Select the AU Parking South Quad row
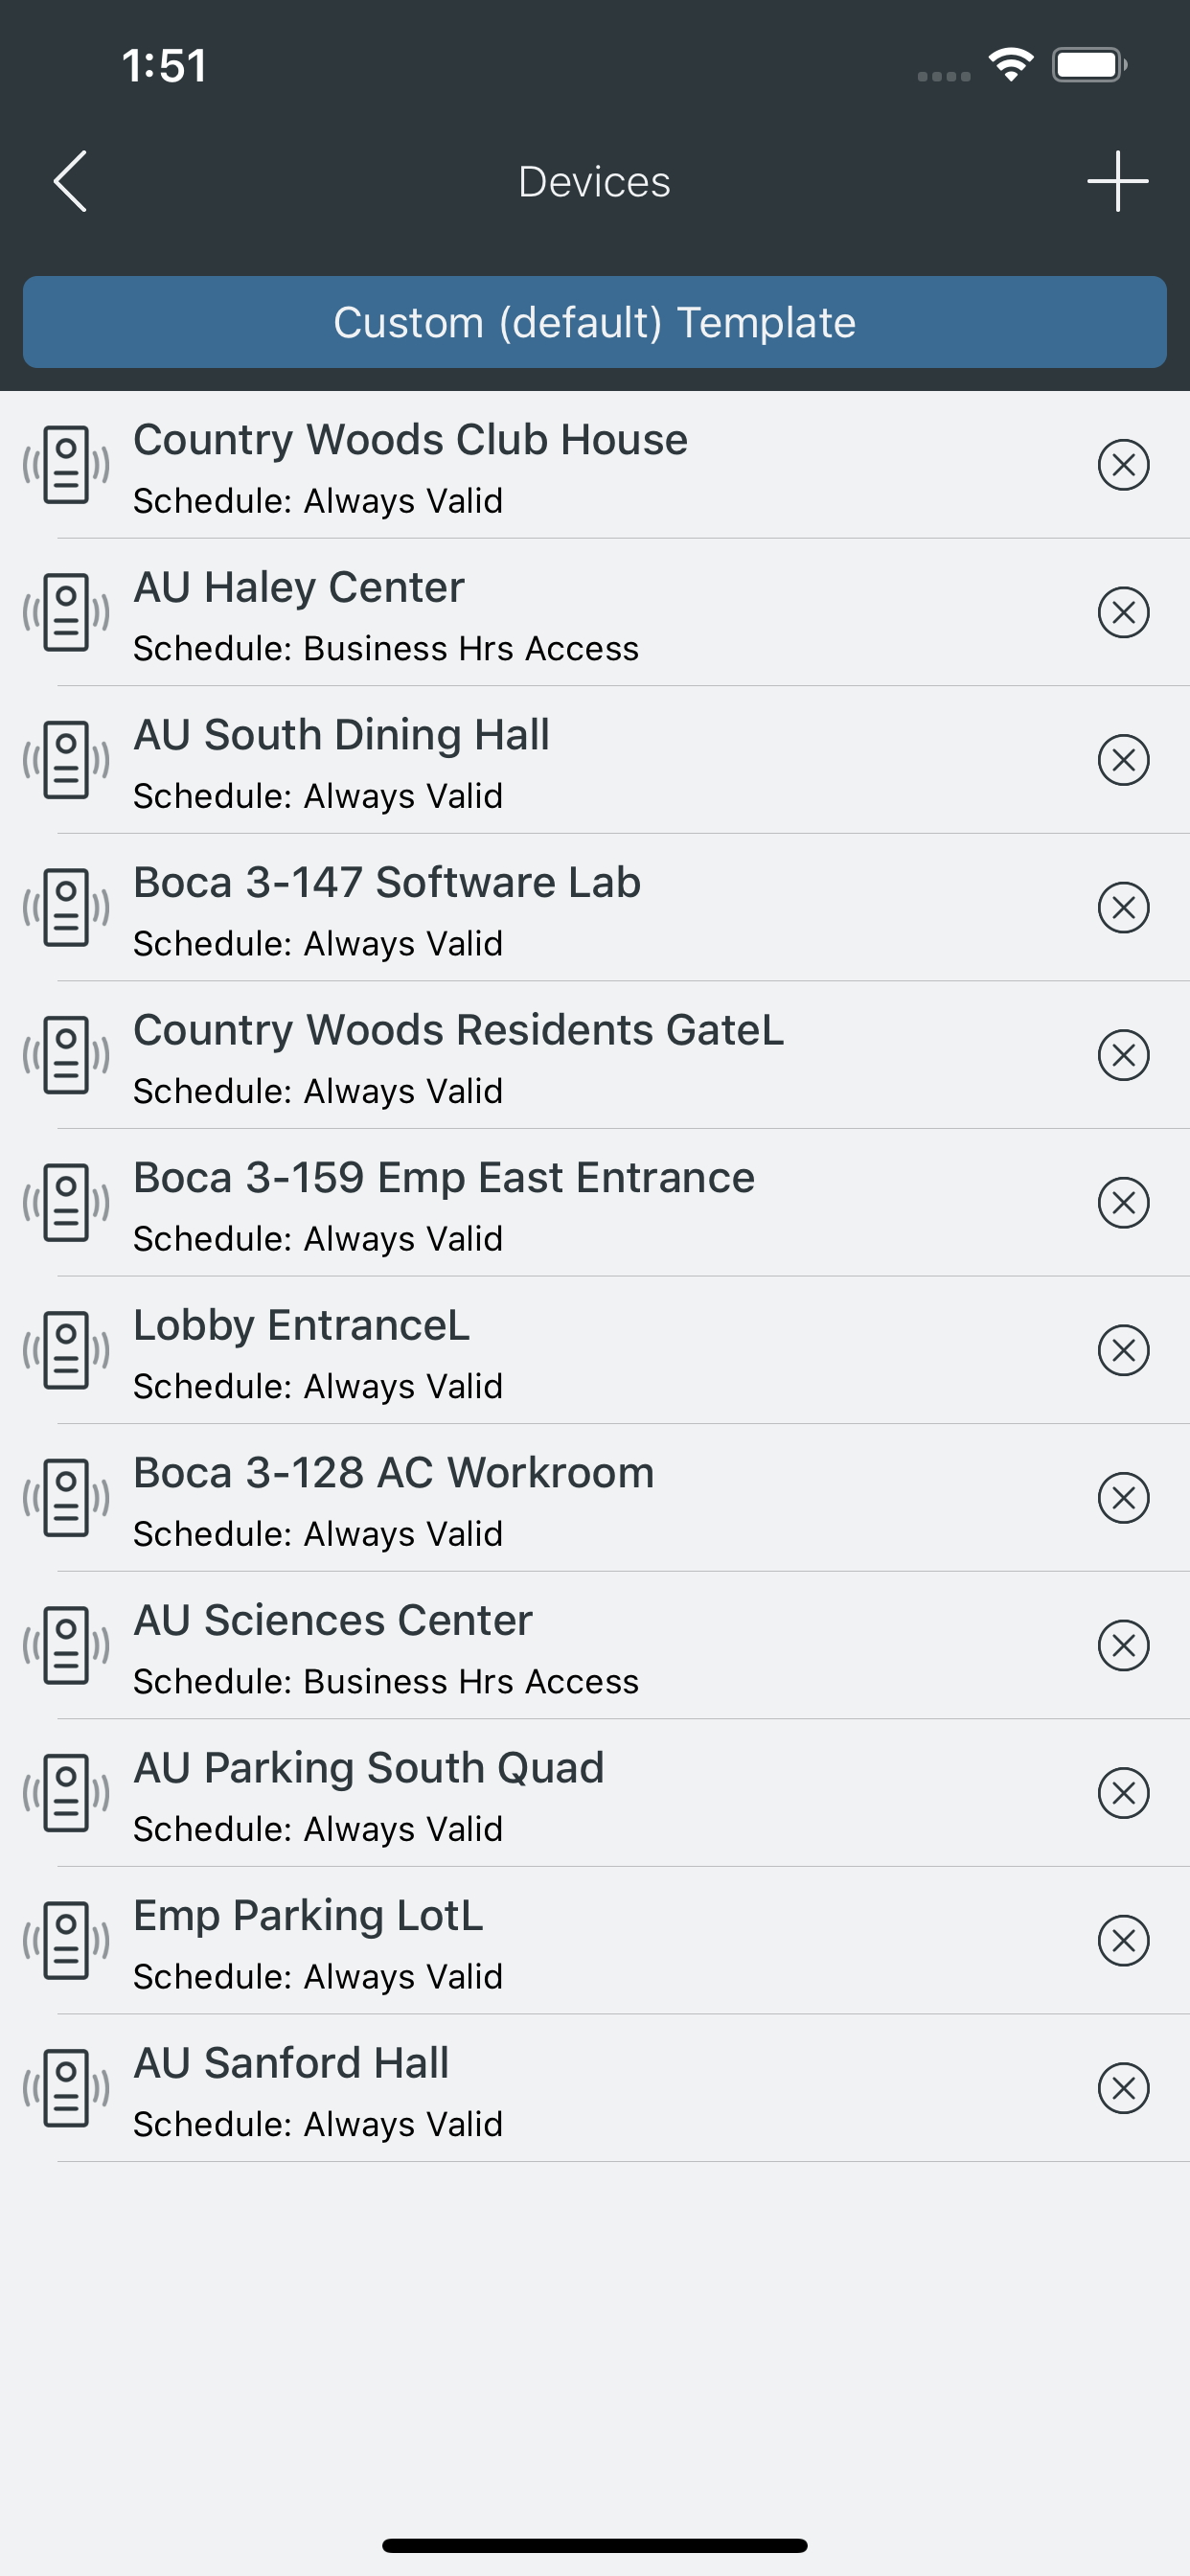 [595, 1793]
